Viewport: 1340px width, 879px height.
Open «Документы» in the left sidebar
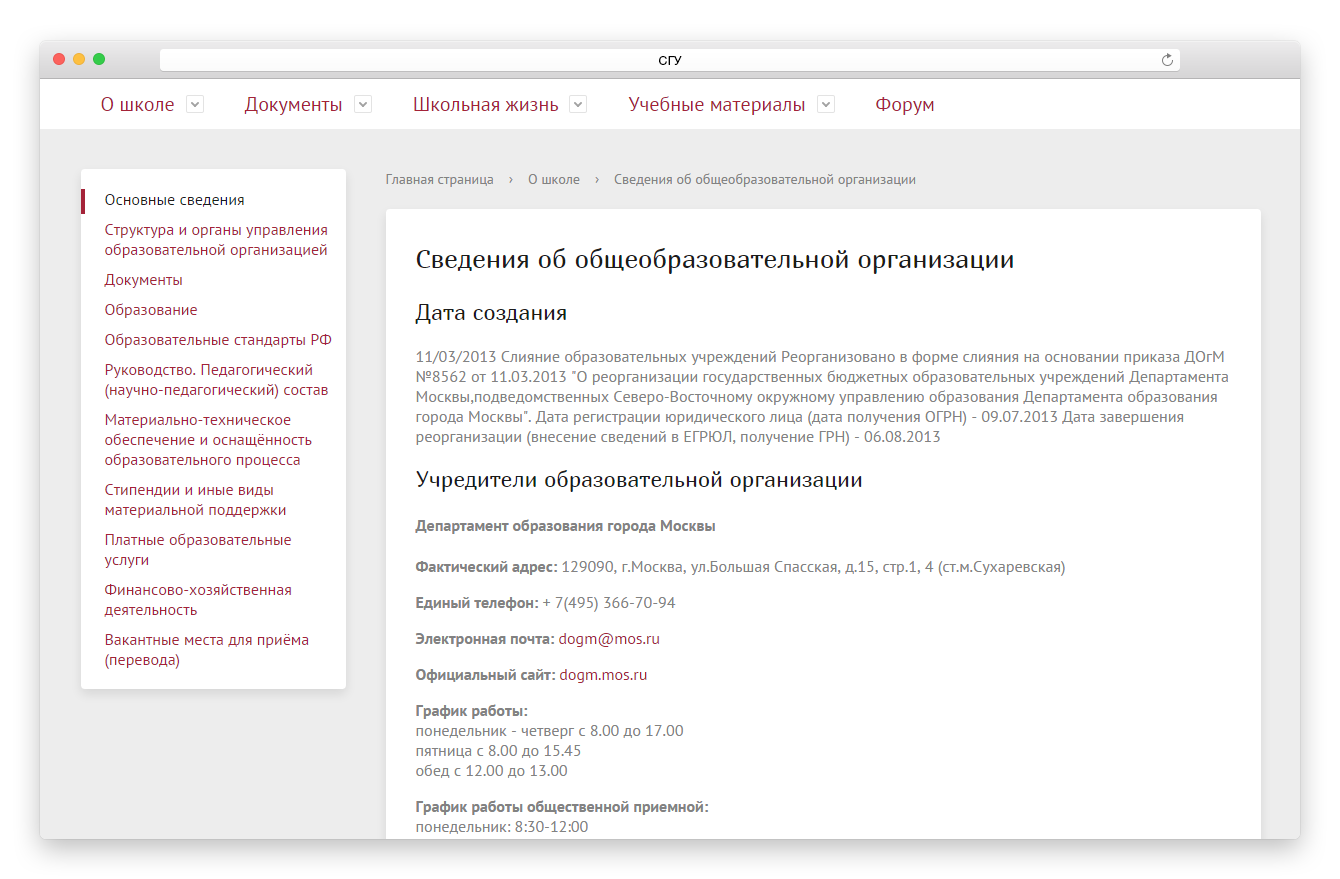coord(143,280)
